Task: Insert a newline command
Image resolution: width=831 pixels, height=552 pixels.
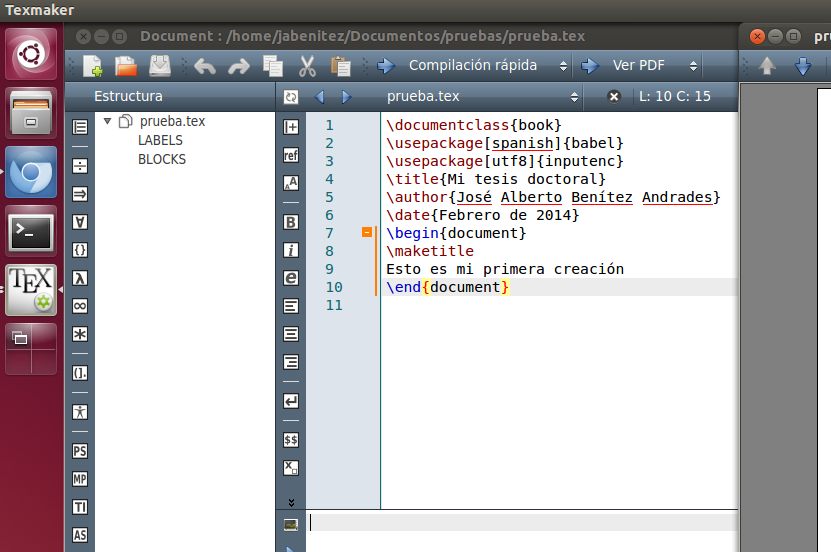Action: pyautogui.click(x=291, y=401)
